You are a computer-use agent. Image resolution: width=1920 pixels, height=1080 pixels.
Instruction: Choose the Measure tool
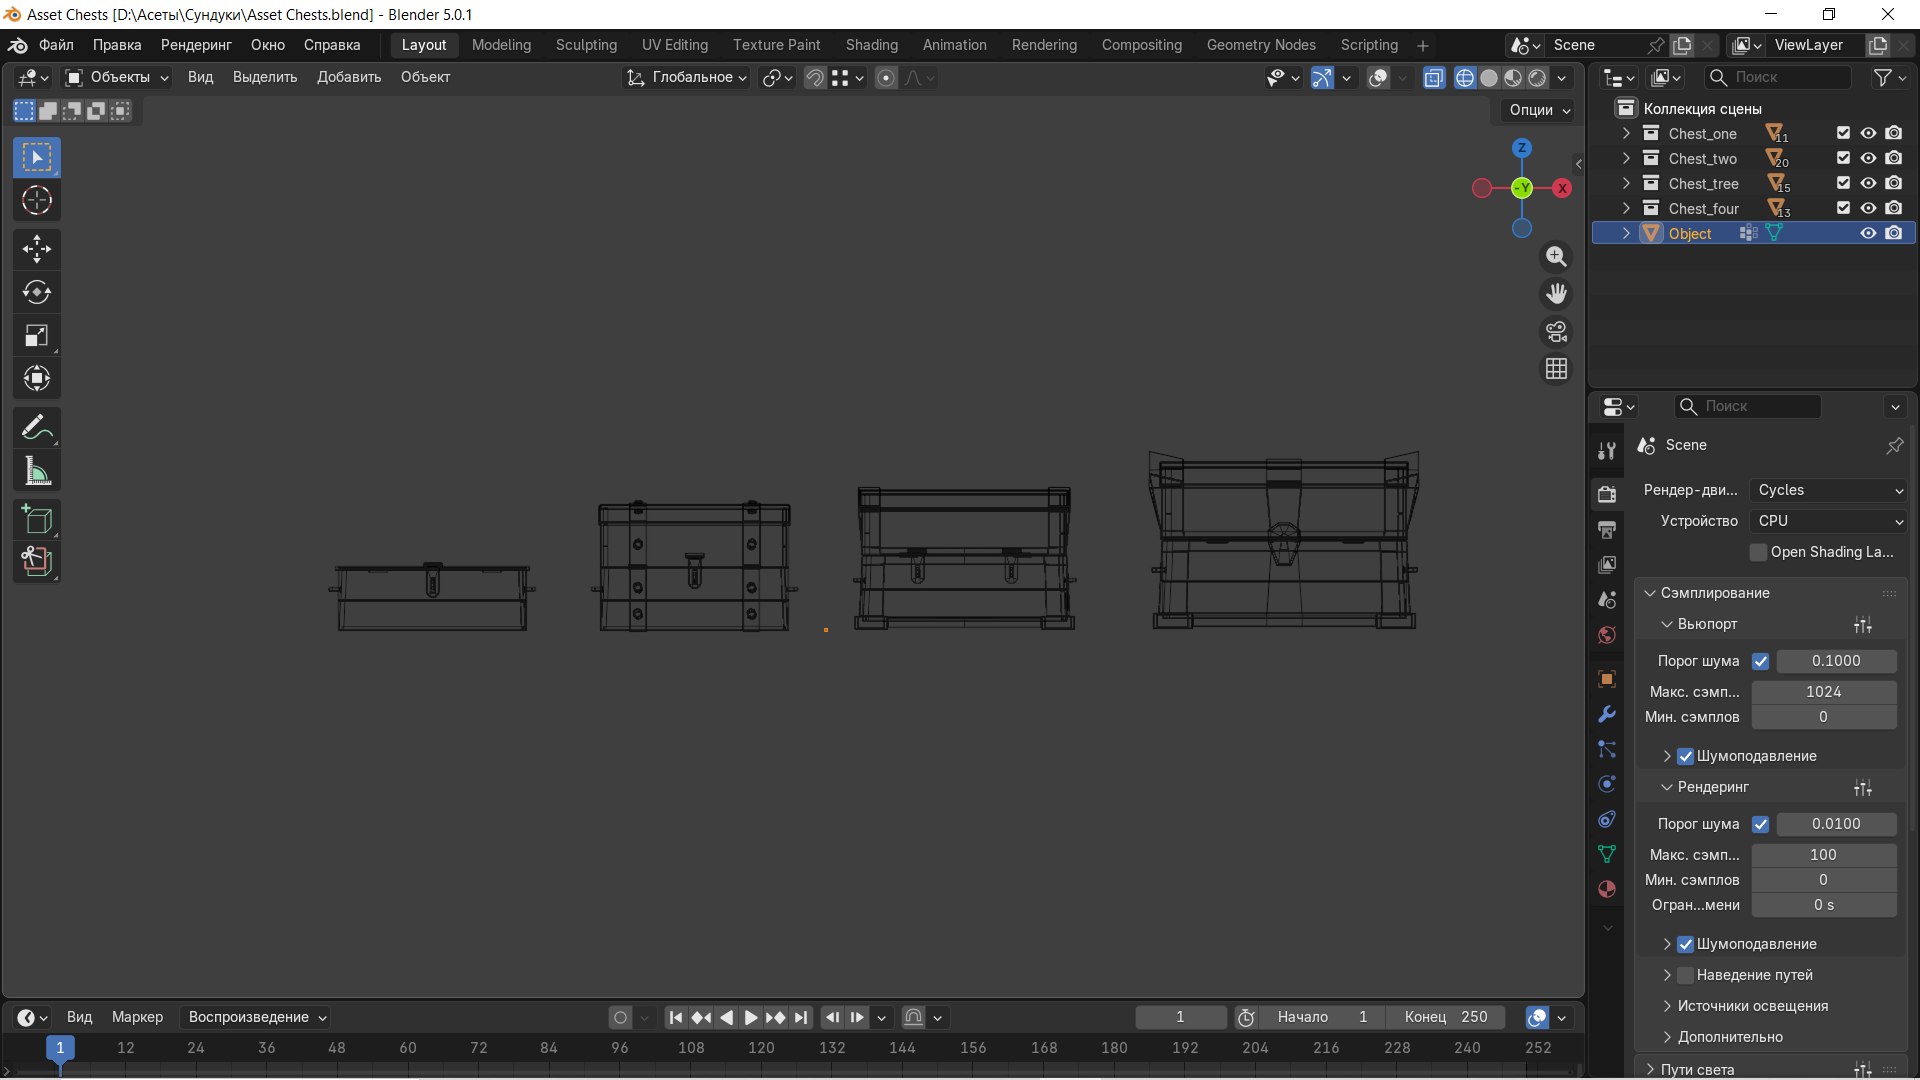(x=37, y=471)
